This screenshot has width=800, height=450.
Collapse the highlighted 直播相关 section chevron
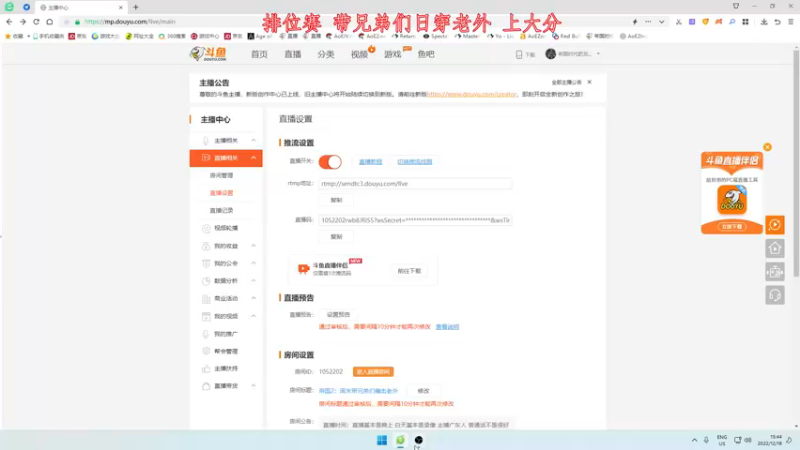click(254, 158)
